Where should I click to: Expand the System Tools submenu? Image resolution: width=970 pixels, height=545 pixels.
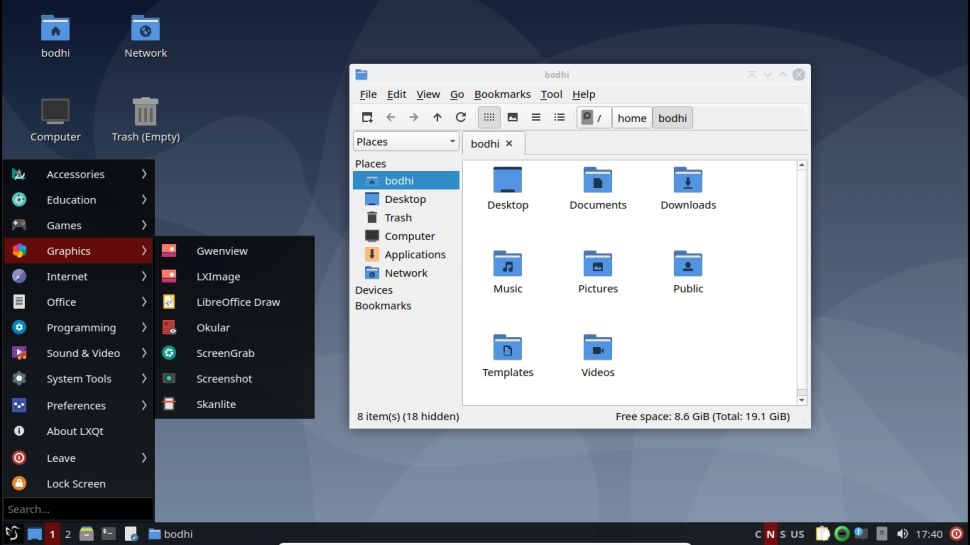tap(79, 379)
